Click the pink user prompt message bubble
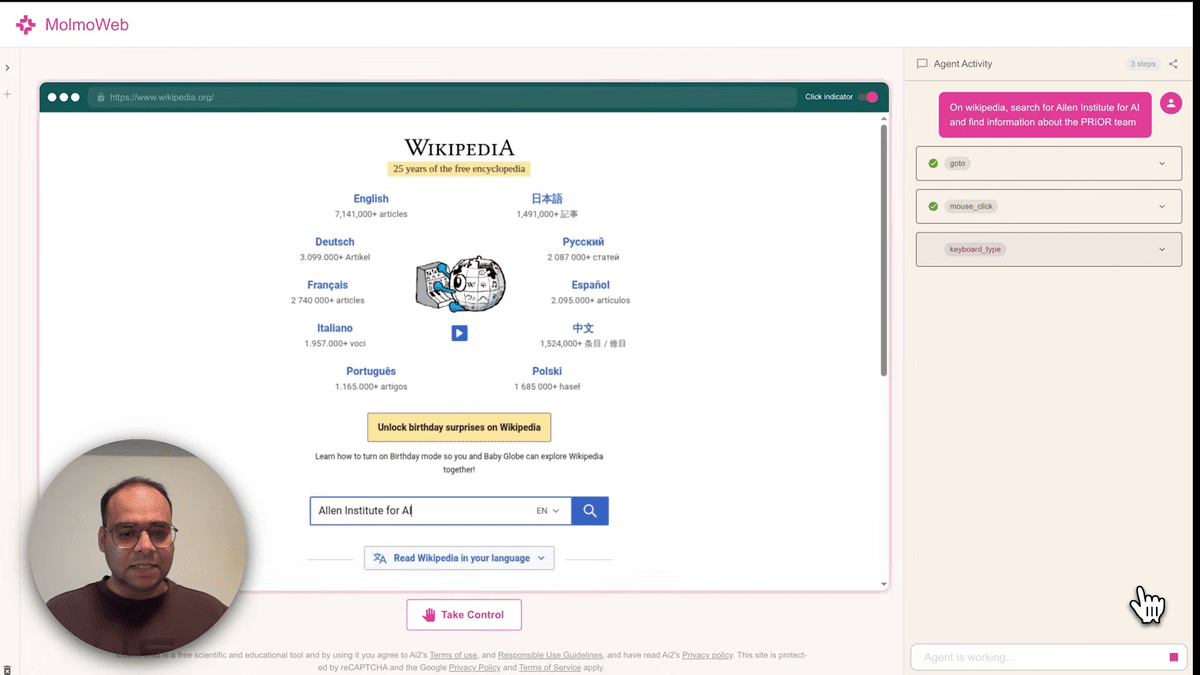This screenshot has height=675, width=1200. pyautogui.click(x=1045, y=115)
